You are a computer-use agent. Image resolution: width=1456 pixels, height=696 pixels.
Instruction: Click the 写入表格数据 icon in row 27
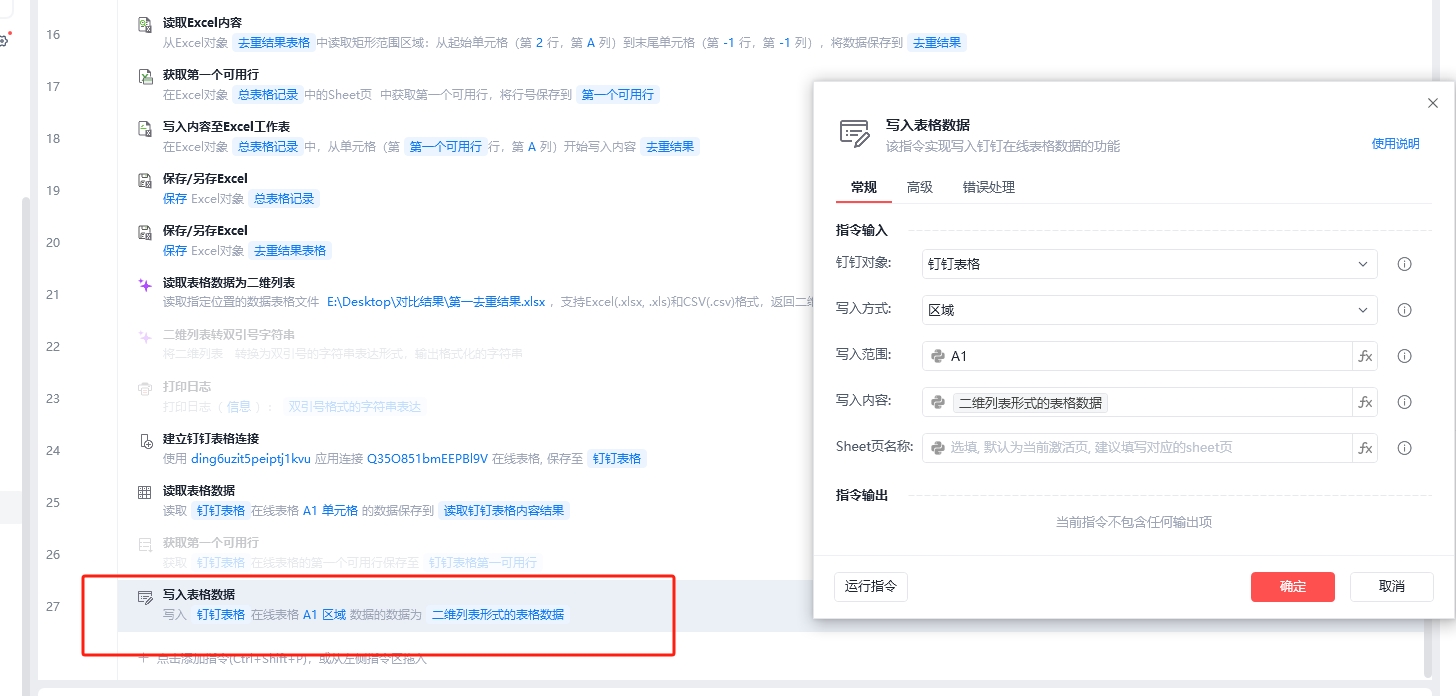pos(145,596)
